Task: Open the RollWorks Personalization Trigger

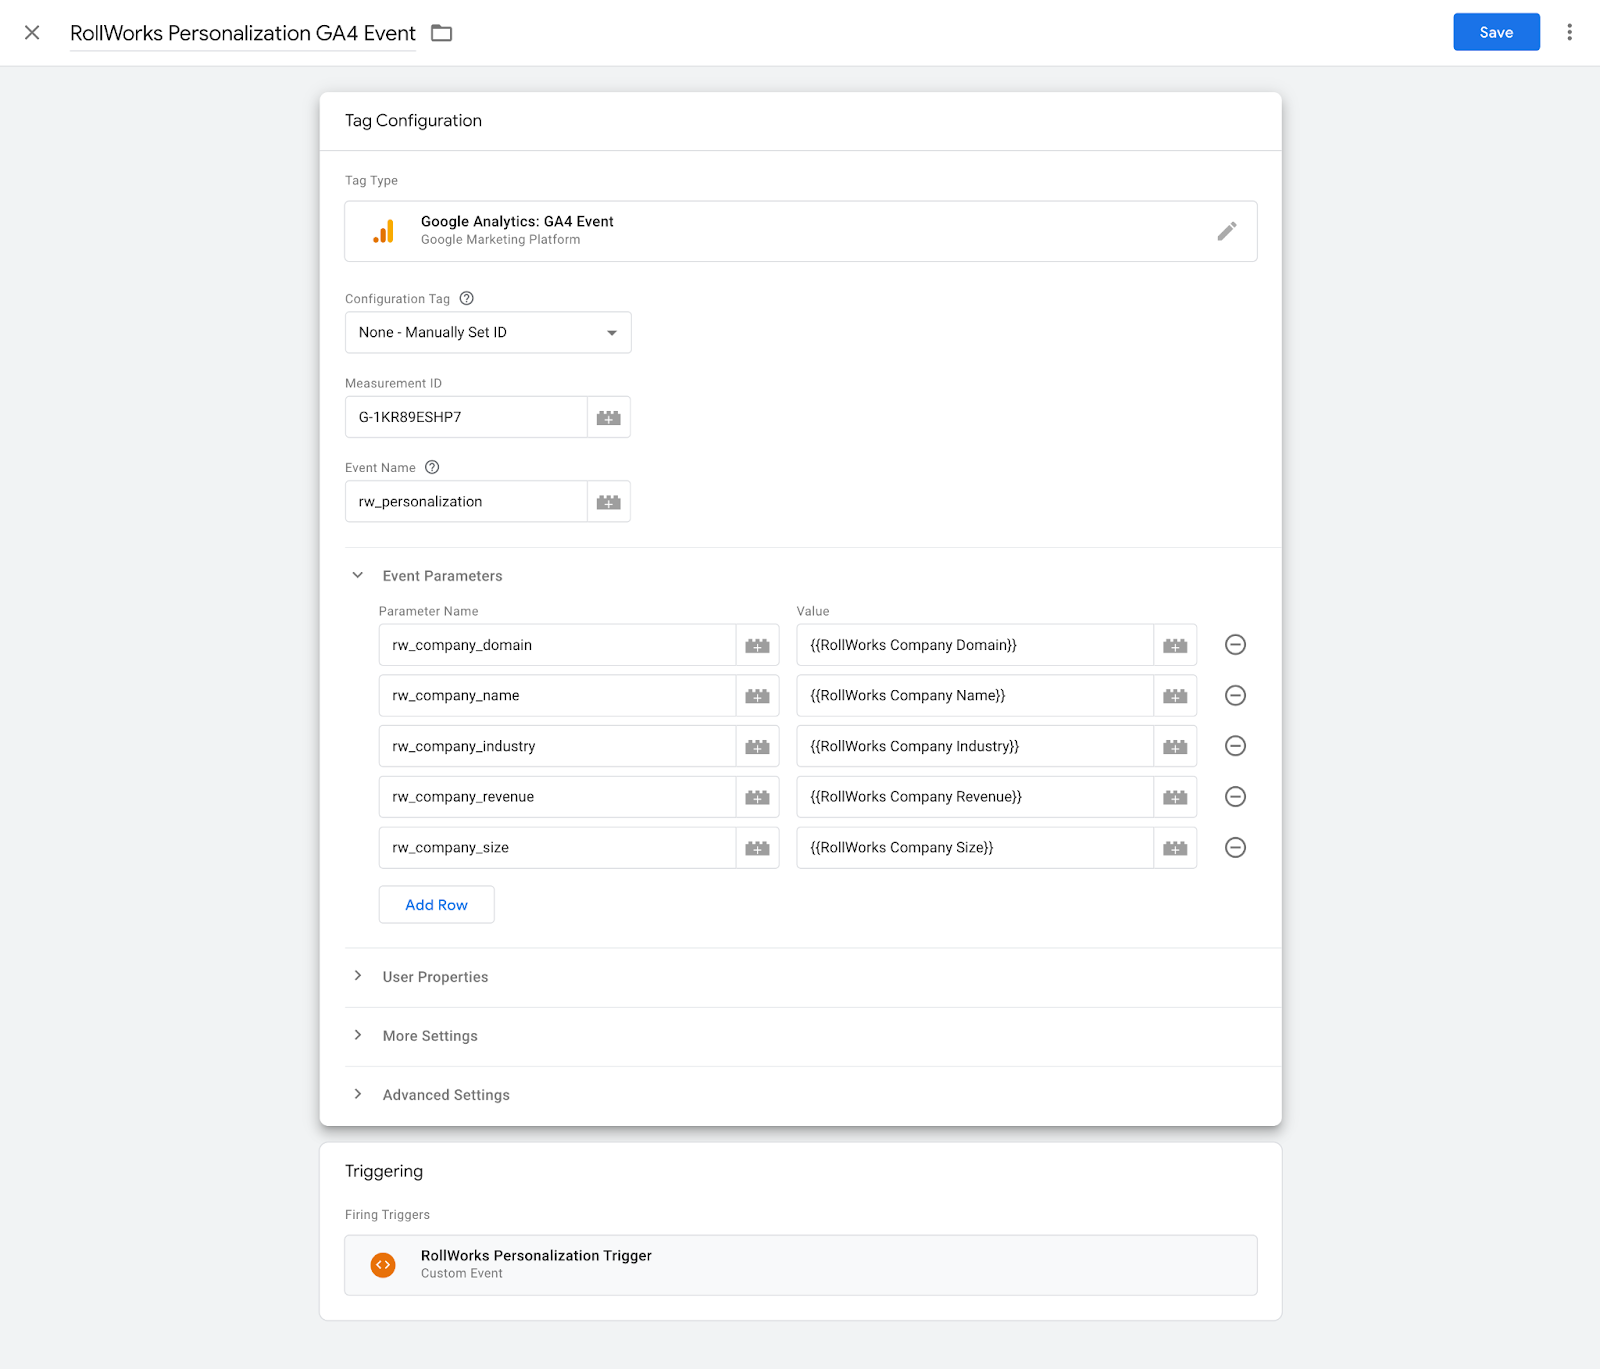Action: pos(801,1265)
